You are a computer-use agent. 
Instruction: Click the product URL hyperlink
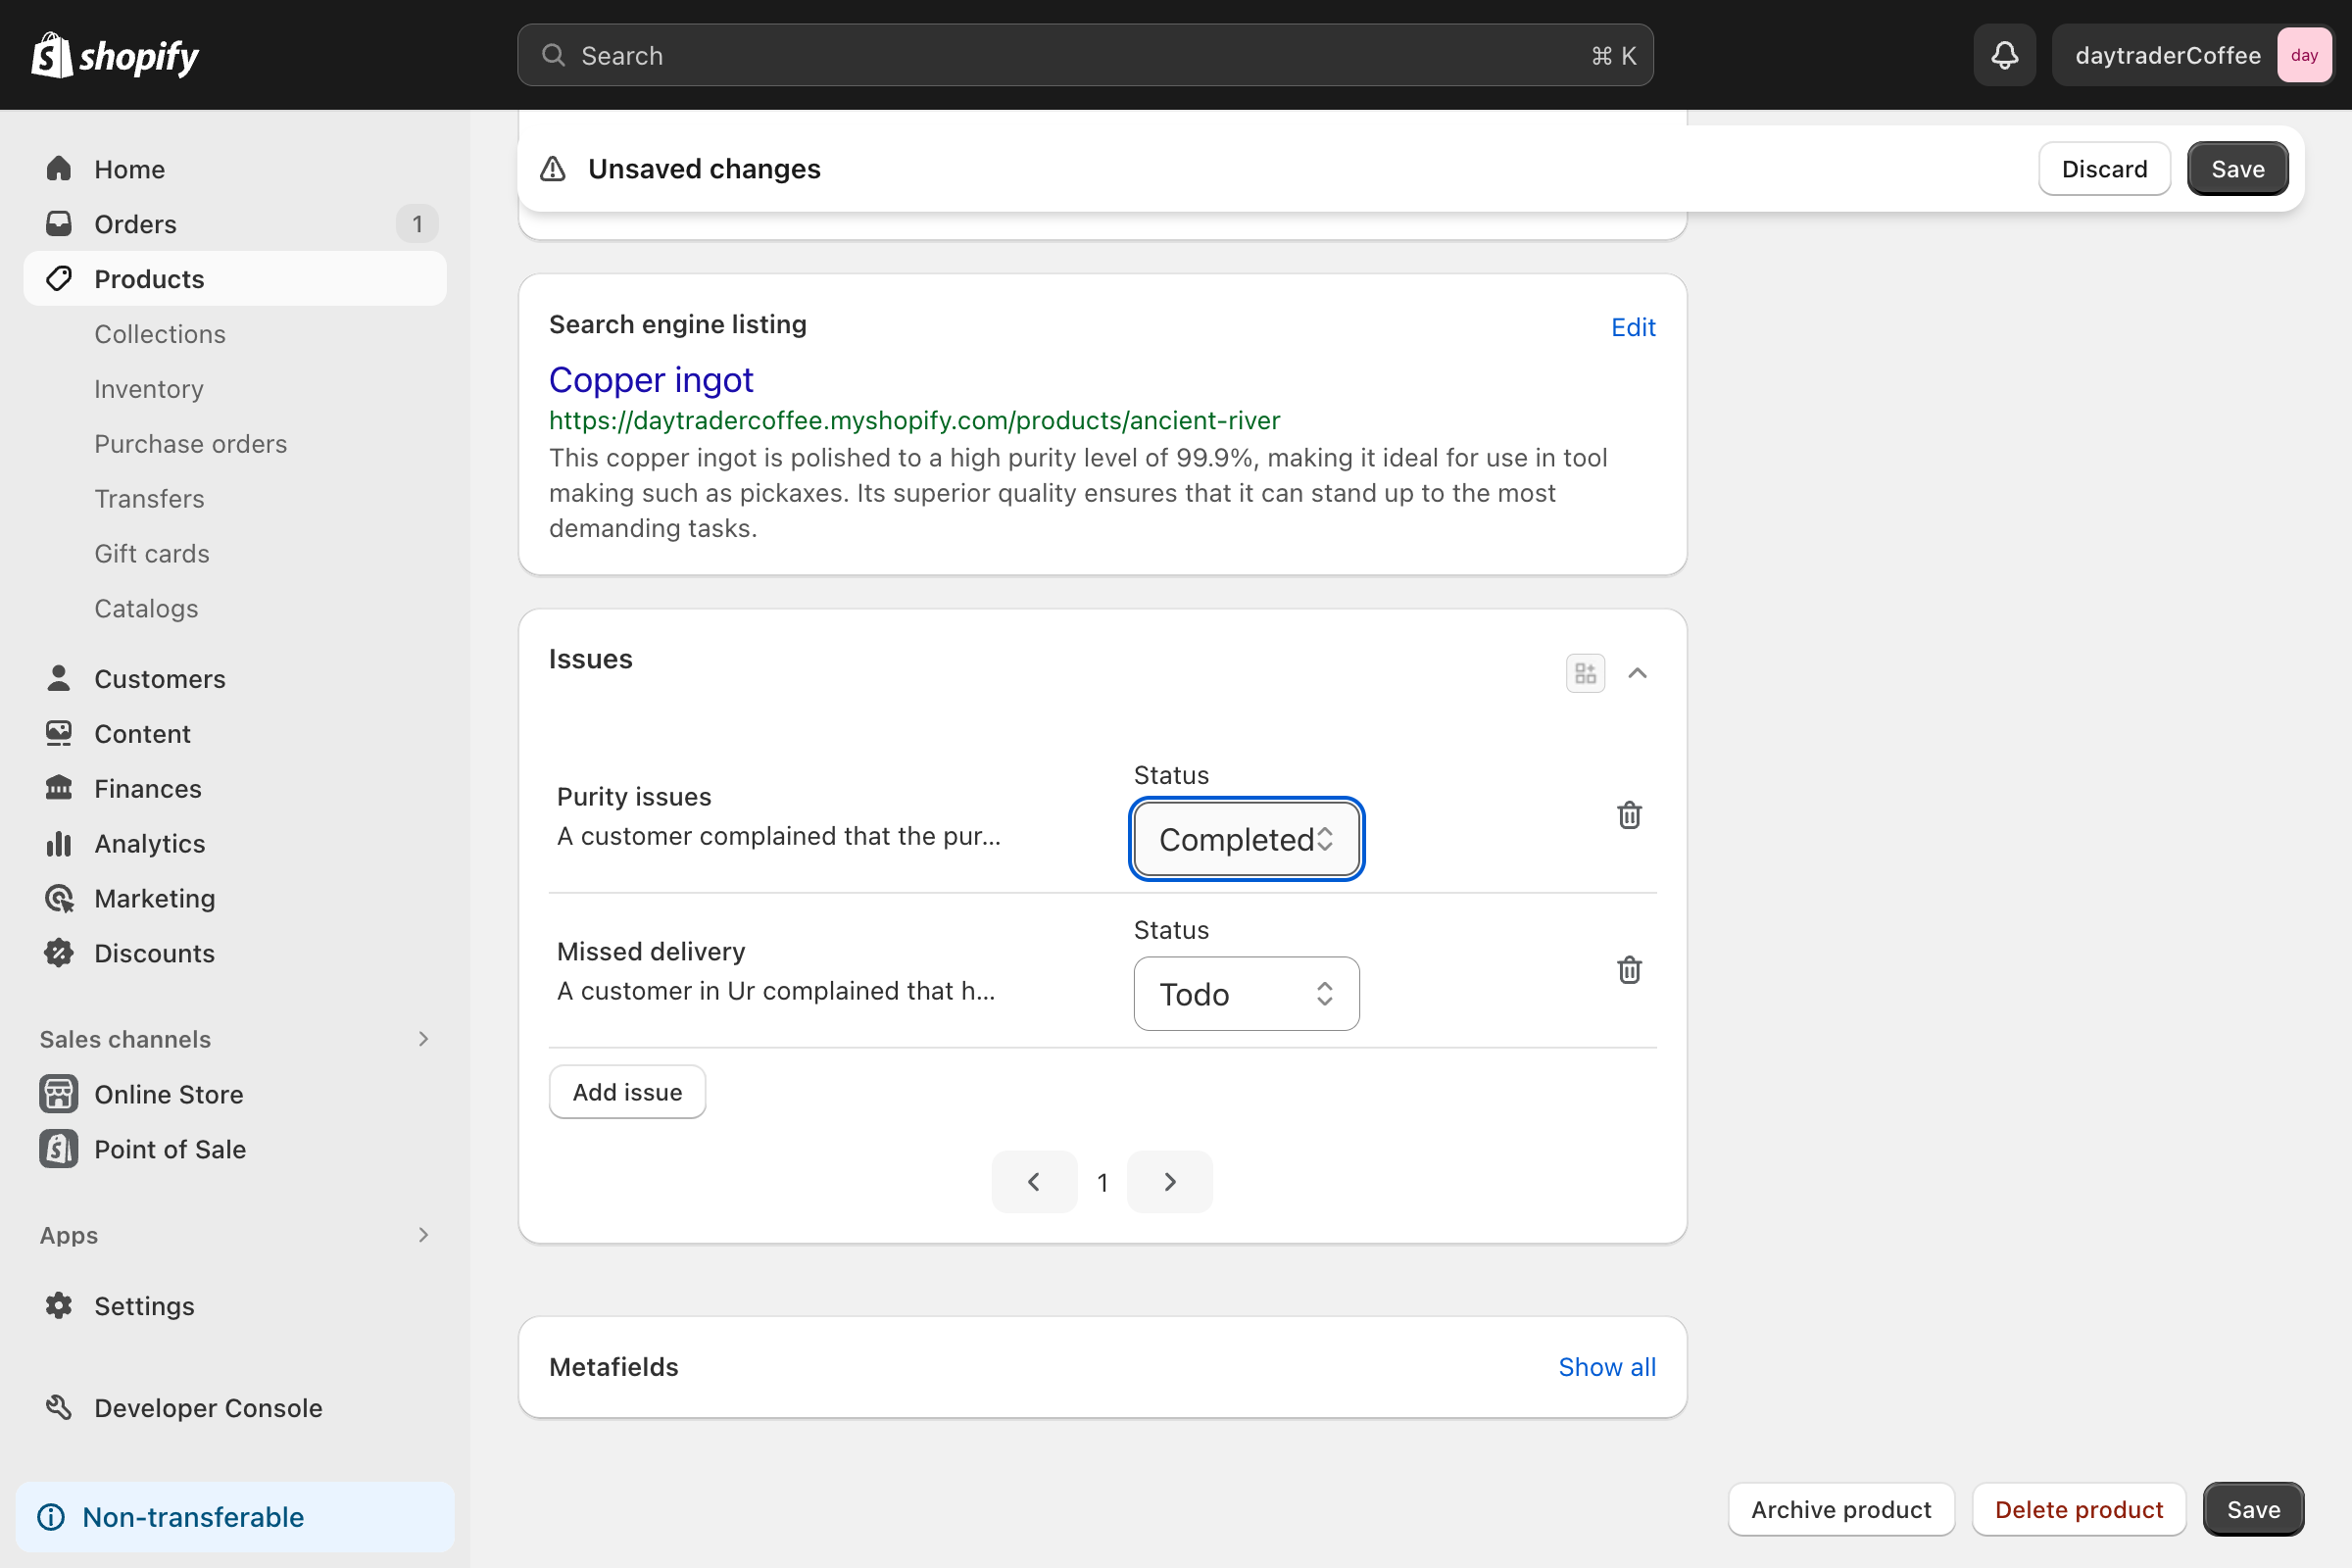tap(913, 420)
